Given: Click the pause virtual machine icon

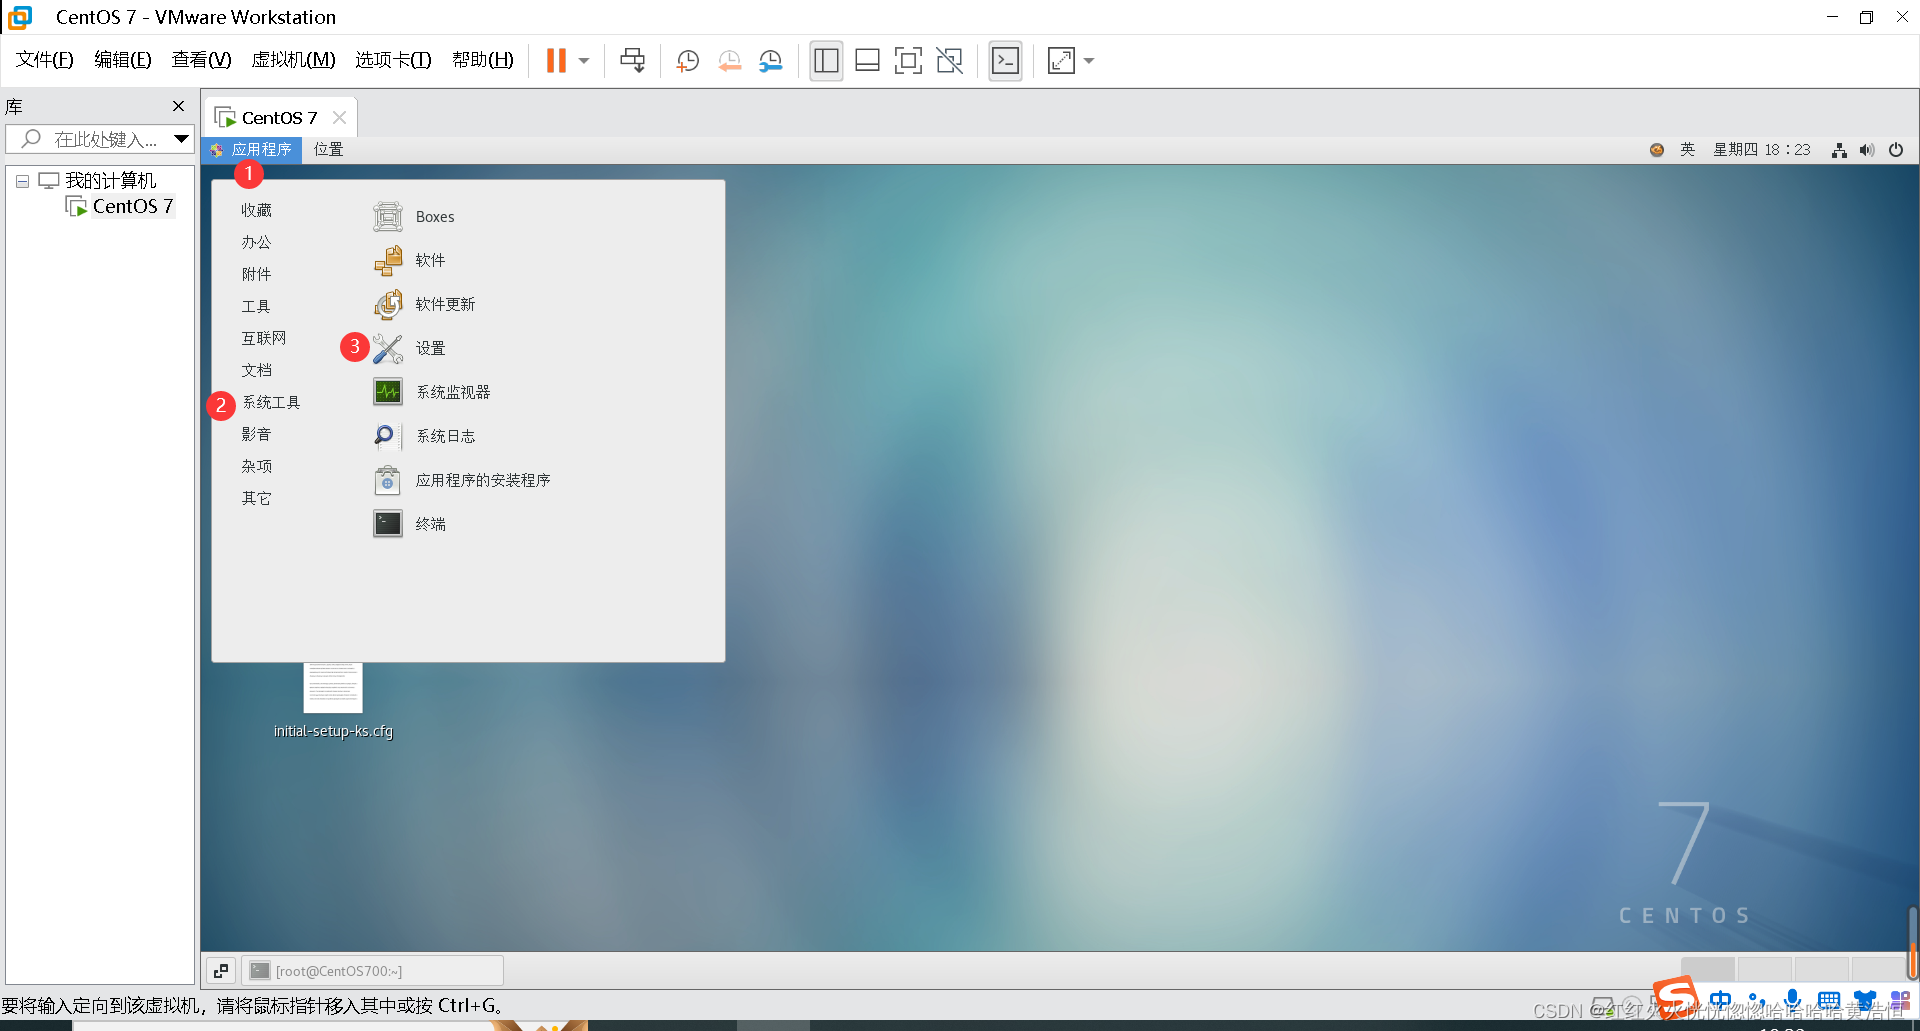Looking at the screenshot, I should coord(556,61).
